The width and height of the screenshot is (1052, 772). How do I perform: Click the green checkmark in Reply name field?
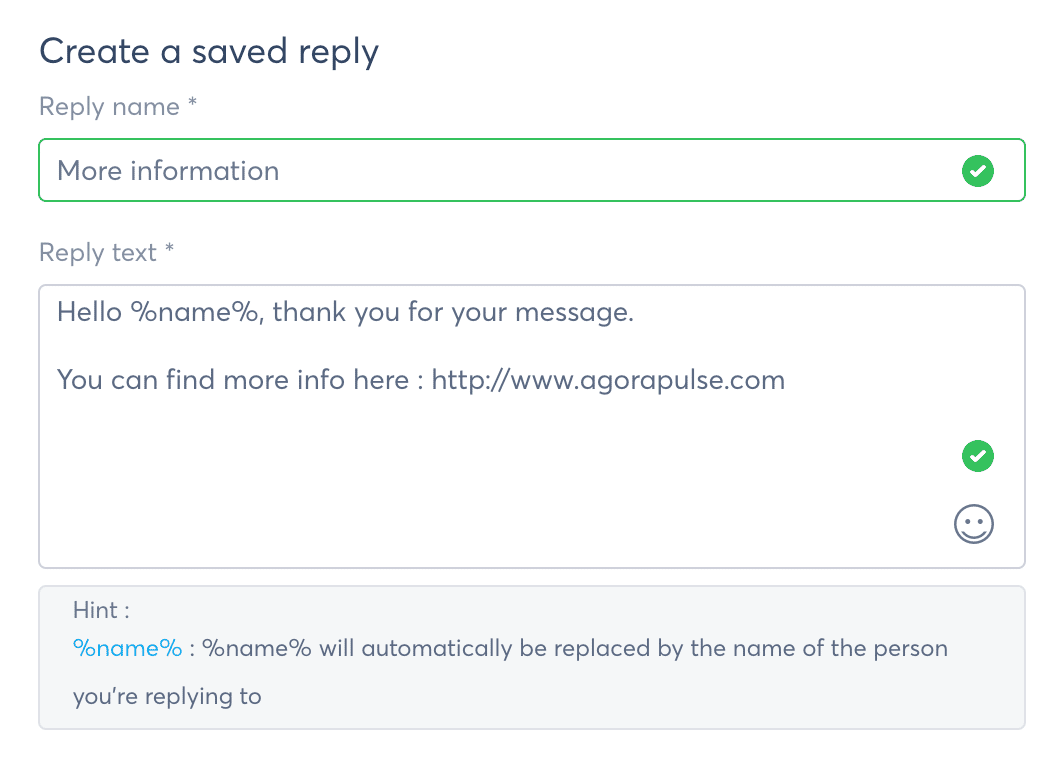pyautogui.click(x=978, y=170)
